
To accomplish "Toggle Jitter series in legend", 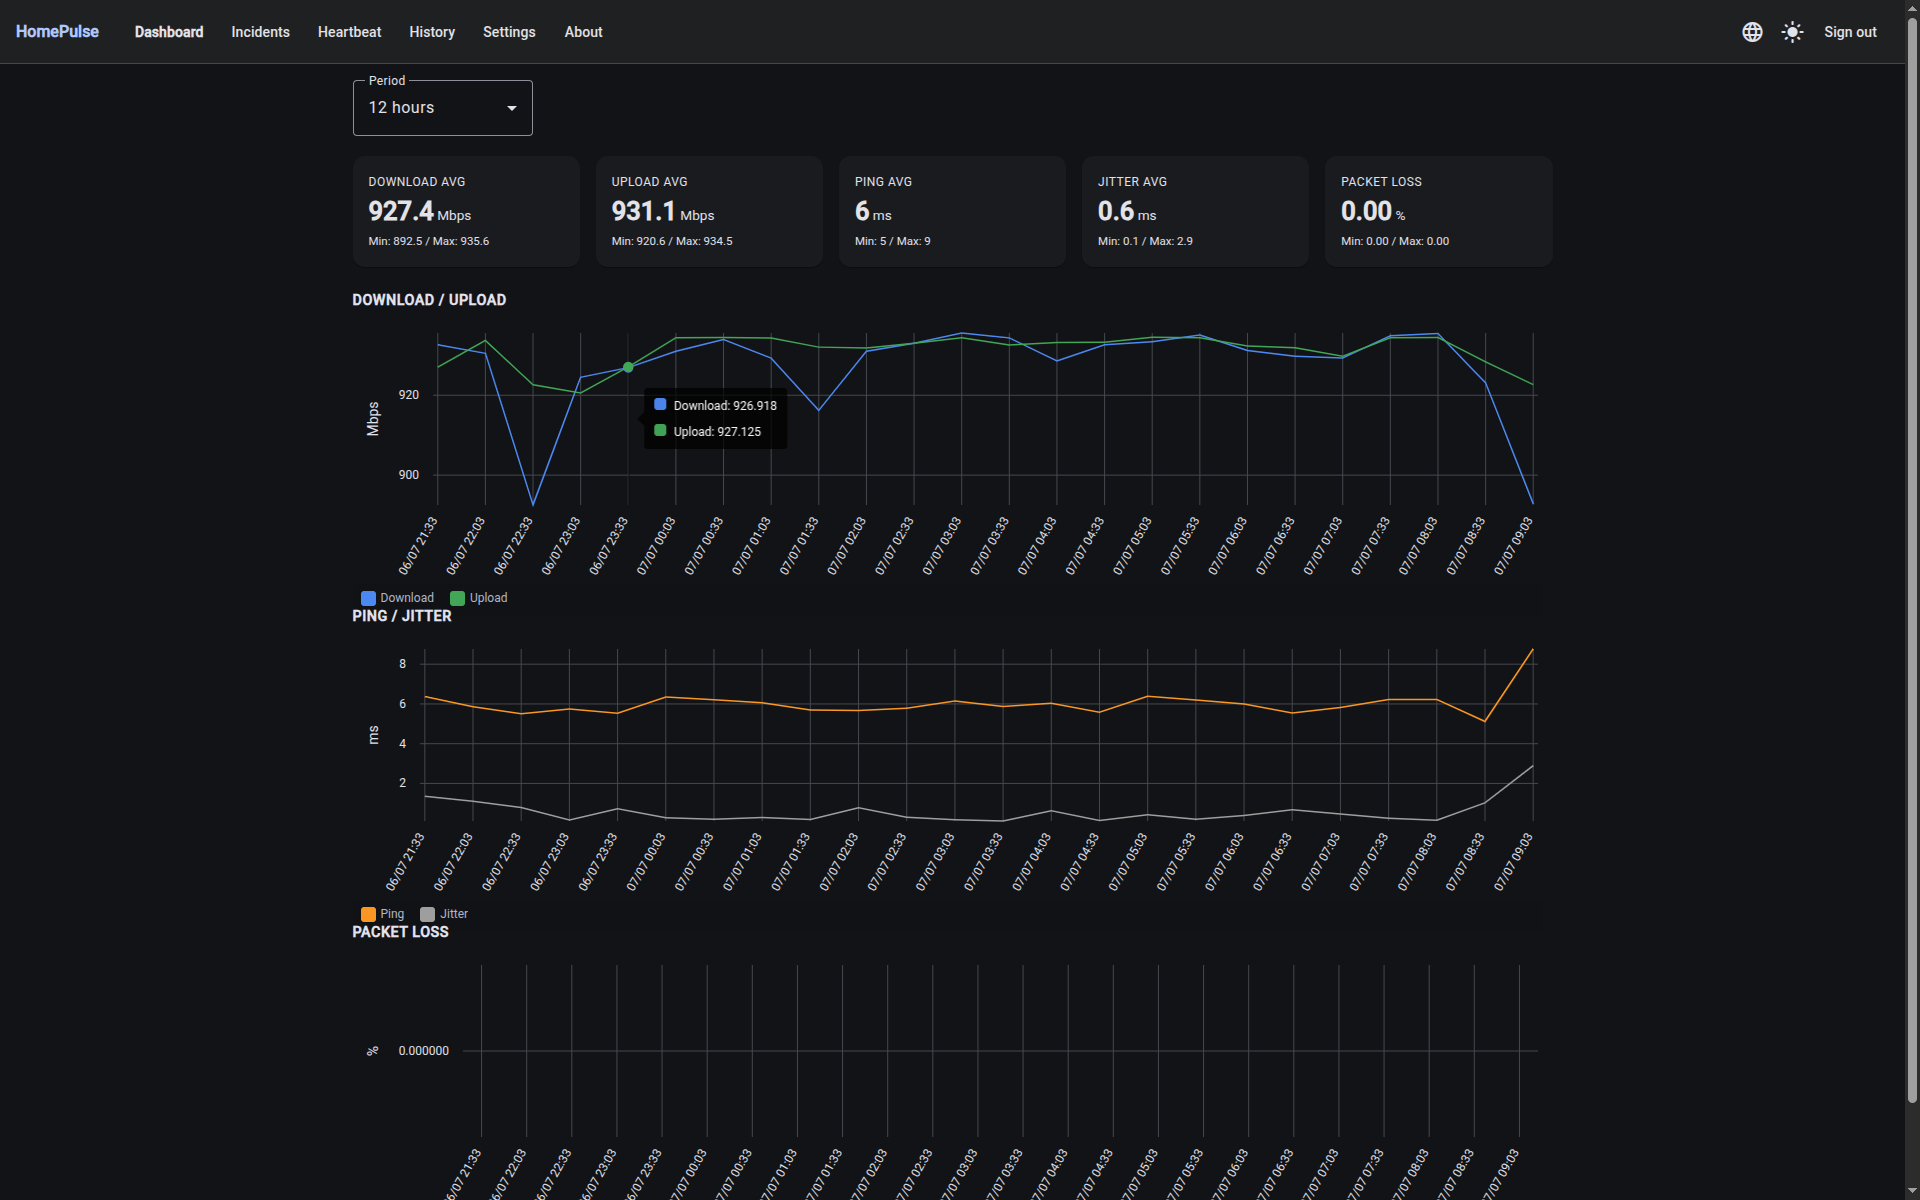I will pos(444,914).
